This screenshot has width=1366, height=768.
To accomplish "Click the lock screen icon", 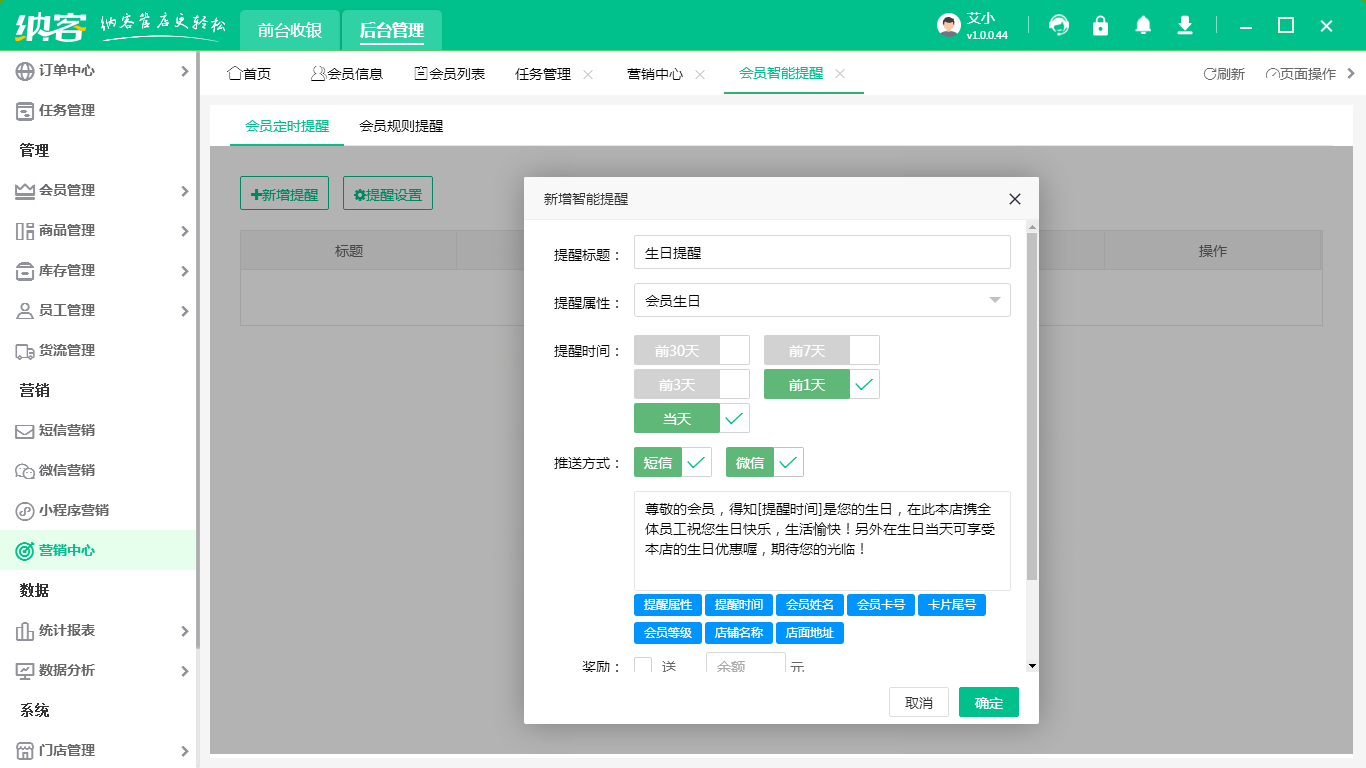I will pyautogui.click(x=1101, y=26).
